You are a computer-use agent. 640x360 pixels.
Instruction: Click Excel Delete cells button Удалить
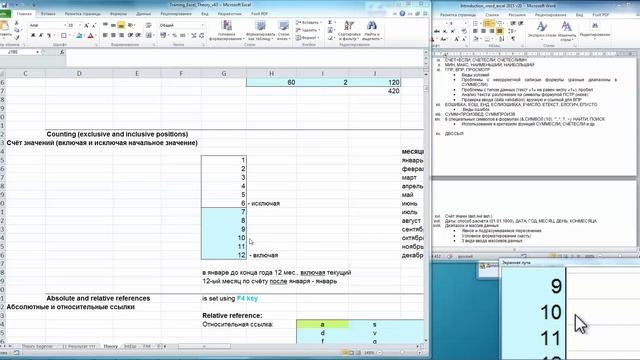click(x=307, y=30)
